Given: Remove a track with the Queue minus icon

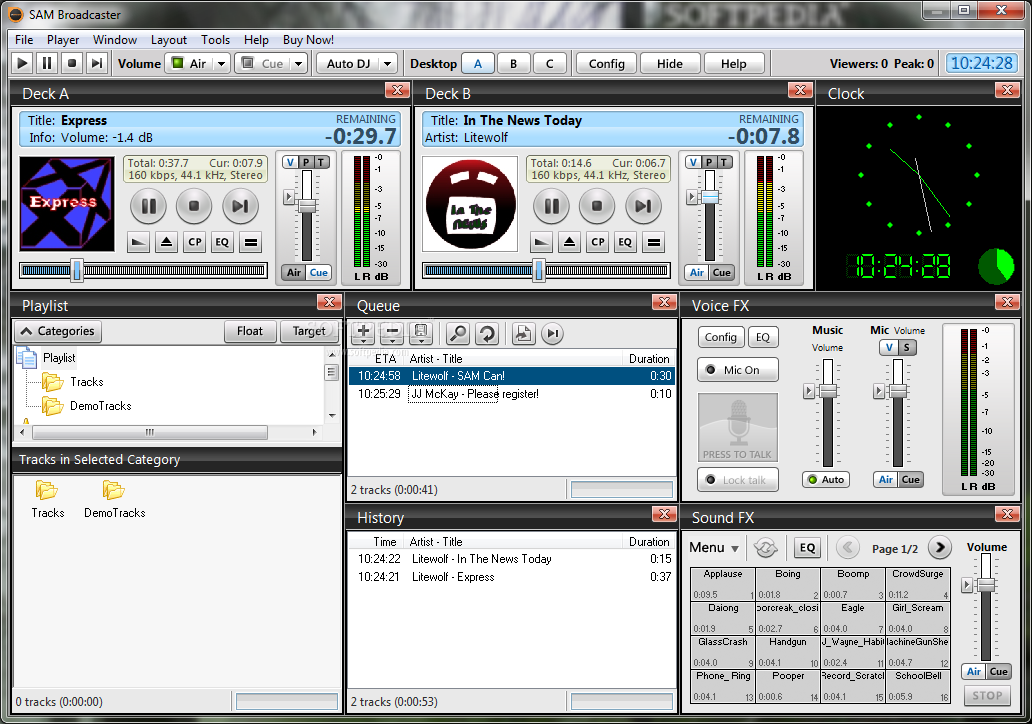Looking at the screenshot, I should pyautogui.click(x=390, y=333).
